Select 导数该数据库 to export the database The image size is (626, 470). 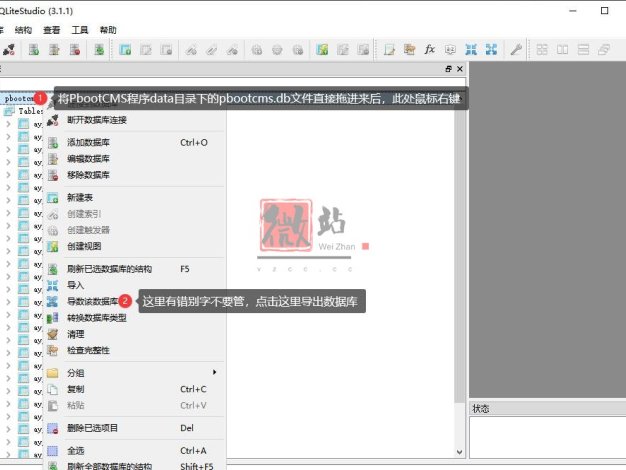tap(93, 301)
